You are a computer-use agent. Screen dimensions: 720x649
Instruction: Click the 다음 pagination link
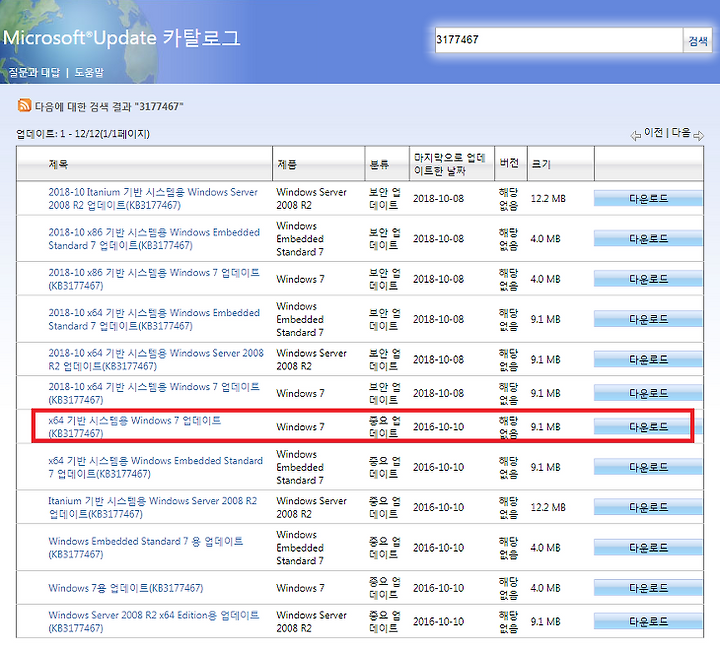(x=681, y=133)
